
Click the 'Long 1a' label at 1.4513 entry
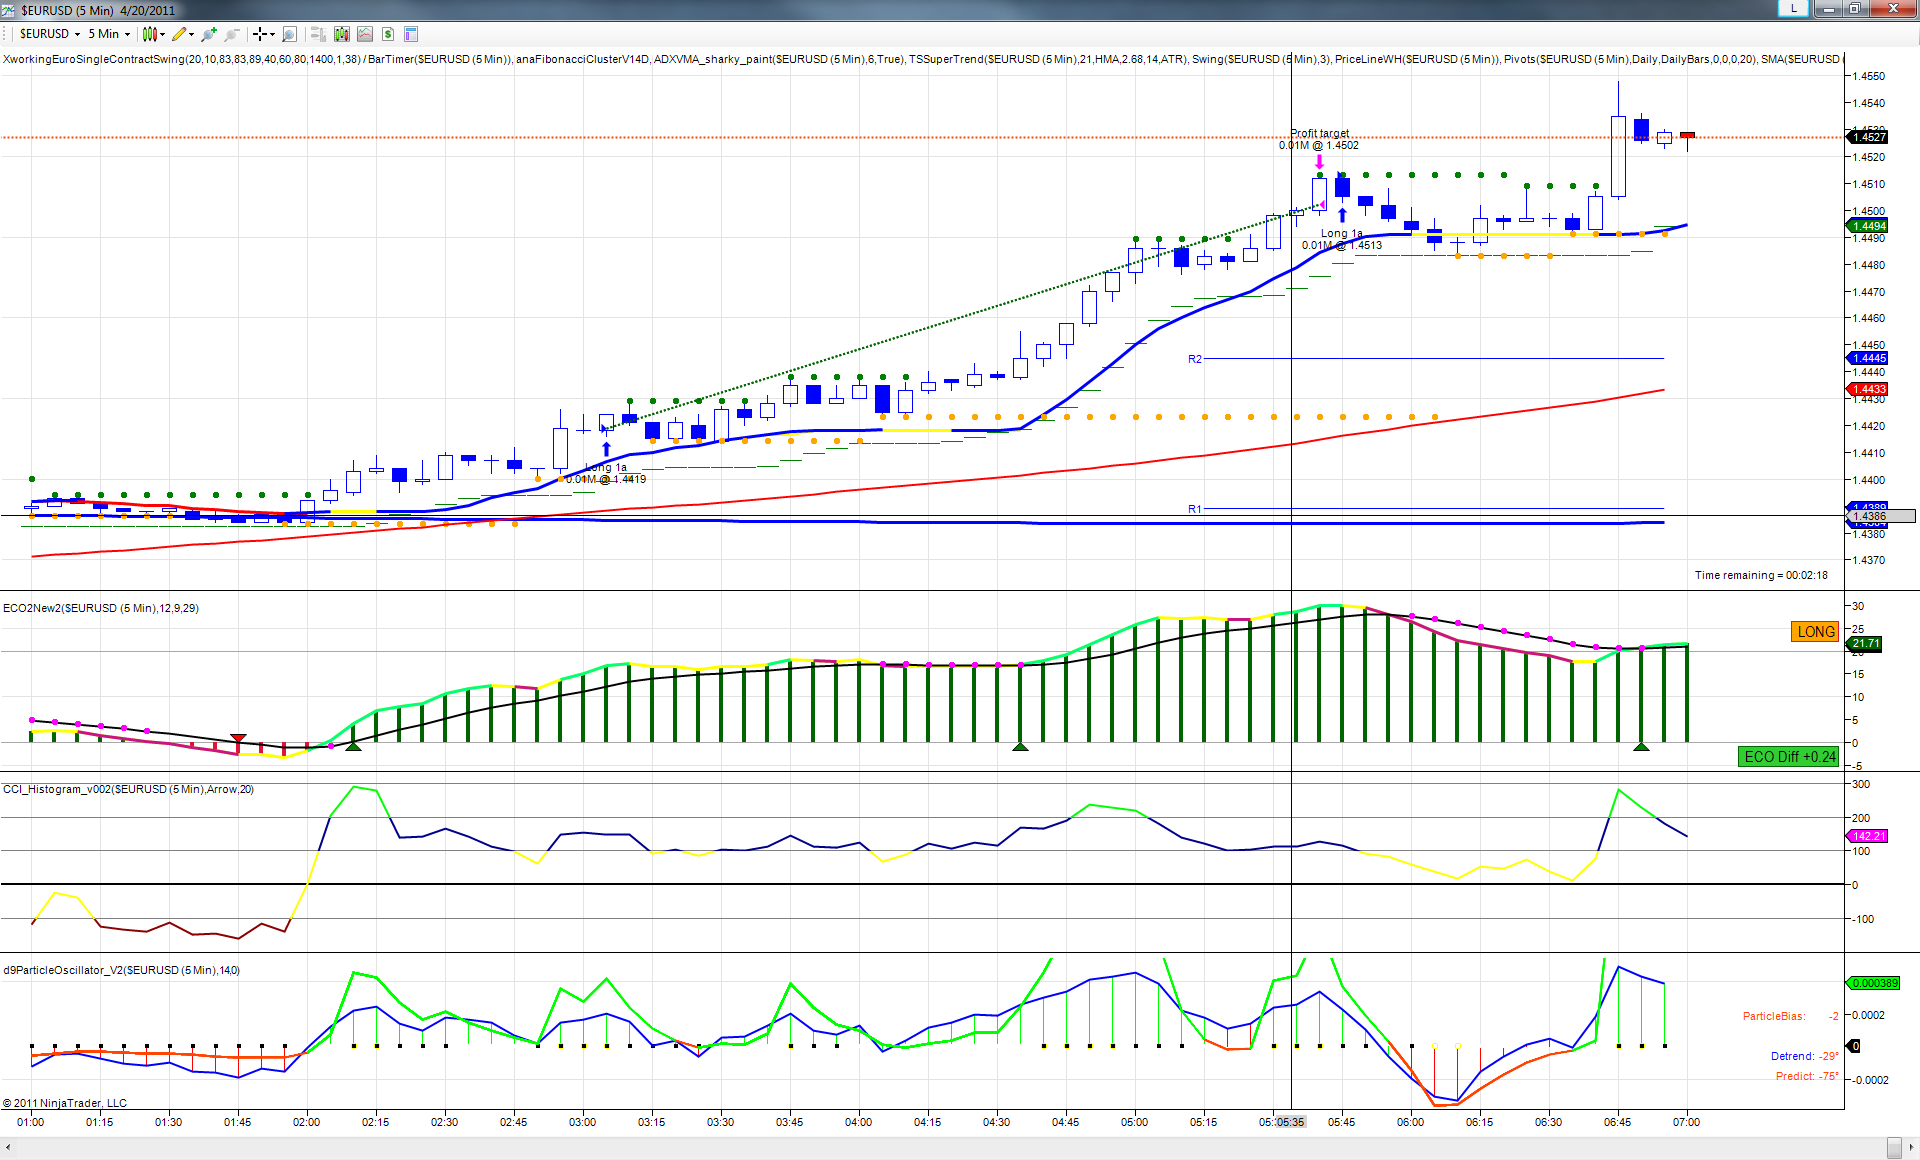1342,233
